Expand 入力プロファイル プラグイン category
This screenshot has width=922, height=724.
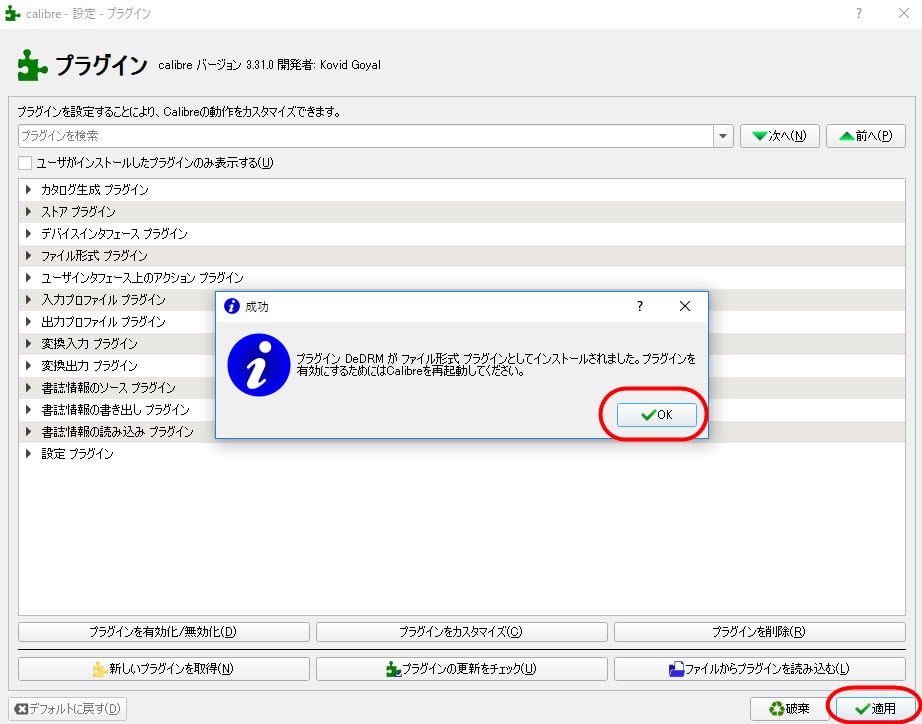(28, 299)
